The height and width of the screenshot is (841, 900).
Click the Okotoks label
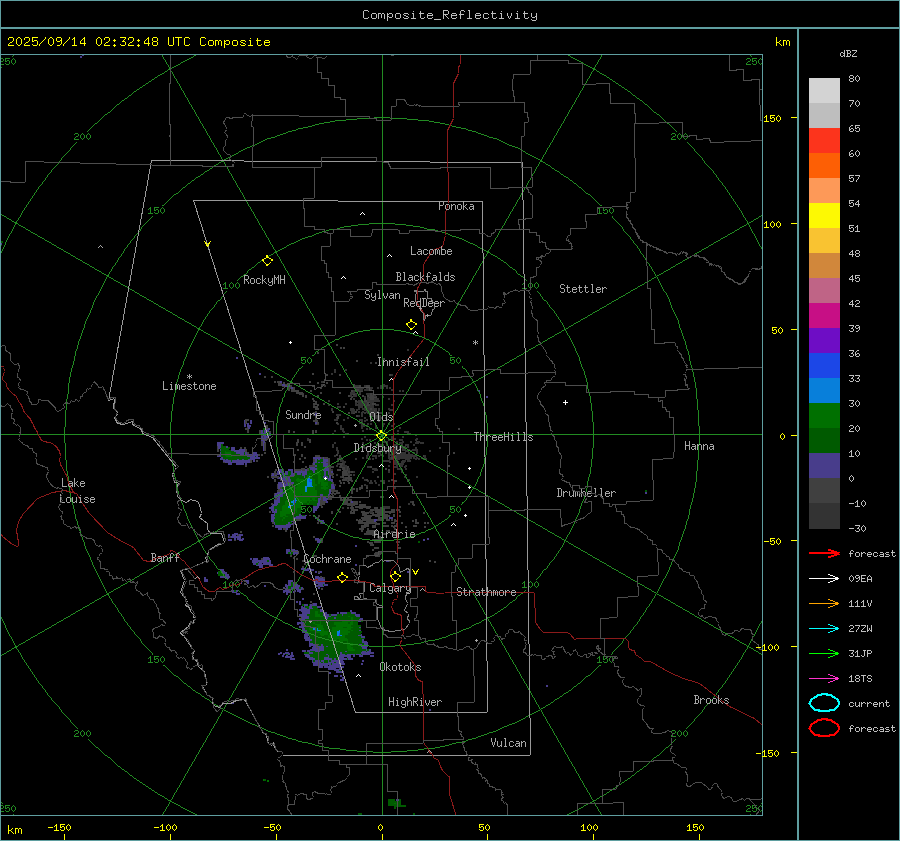[x=401, y=668]
